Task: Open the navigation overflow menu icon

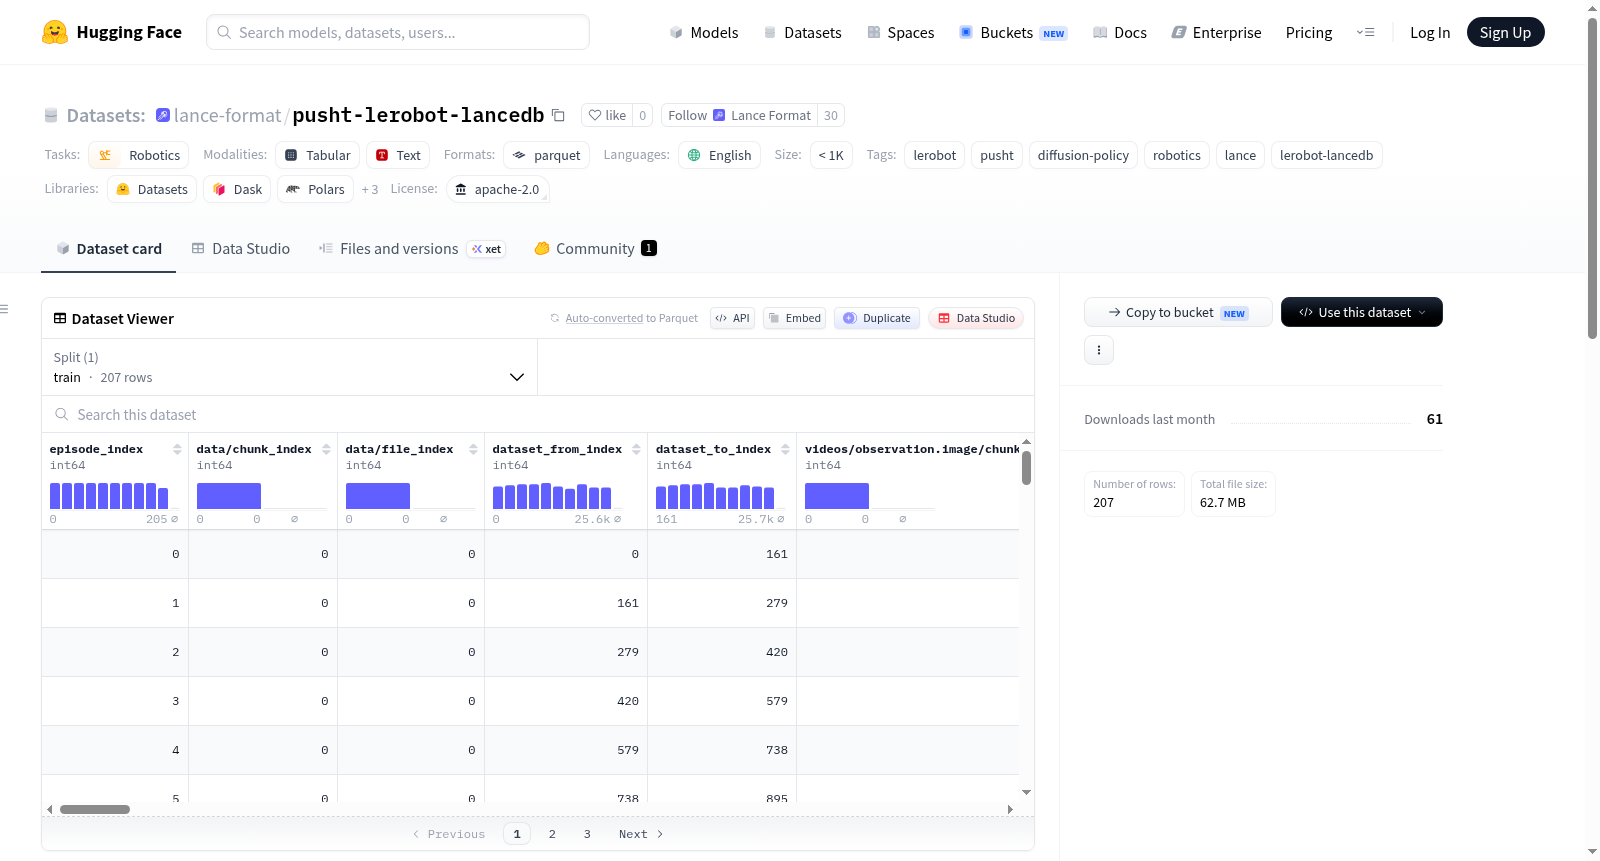Action: [x=1365, y=32]
